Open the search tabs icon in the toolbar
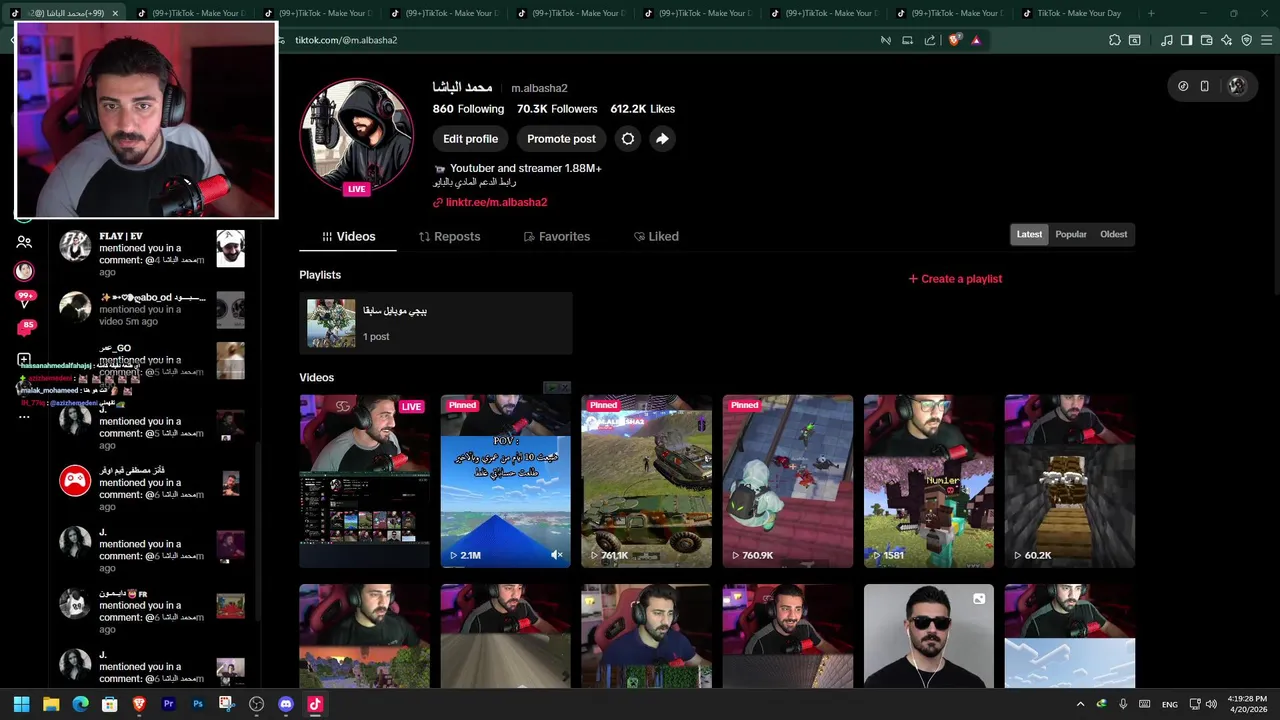The height and width of the screenshot is (720, 1280). 1134,40
